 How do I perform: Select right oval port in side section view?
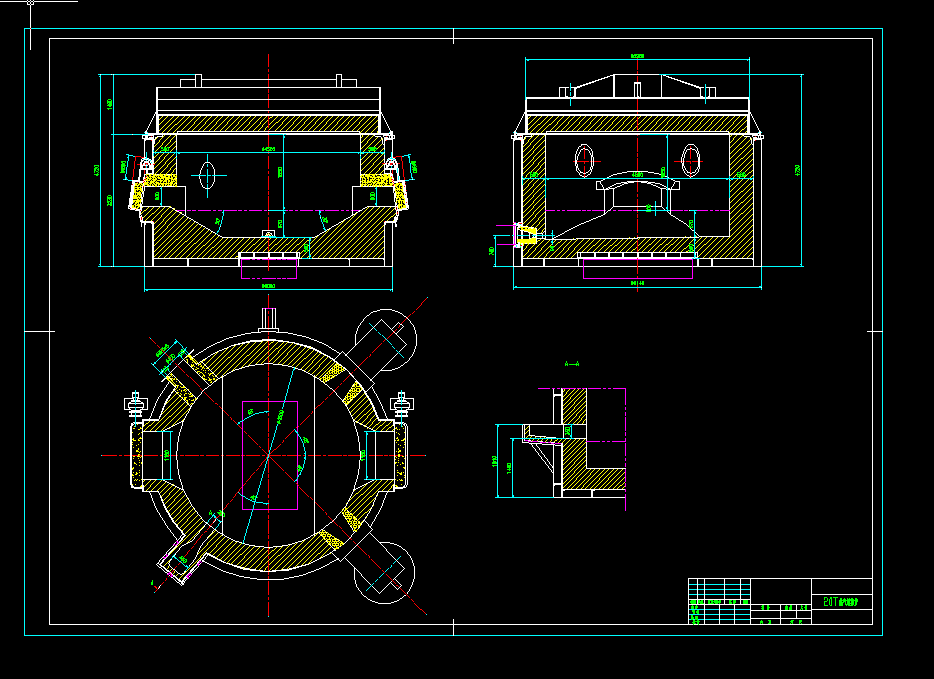click(690, 160)
